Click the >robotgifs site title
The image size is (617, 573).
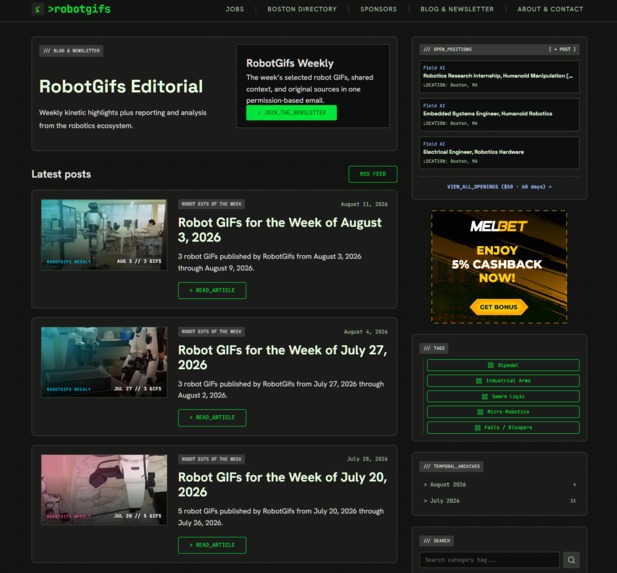point(79,9)
